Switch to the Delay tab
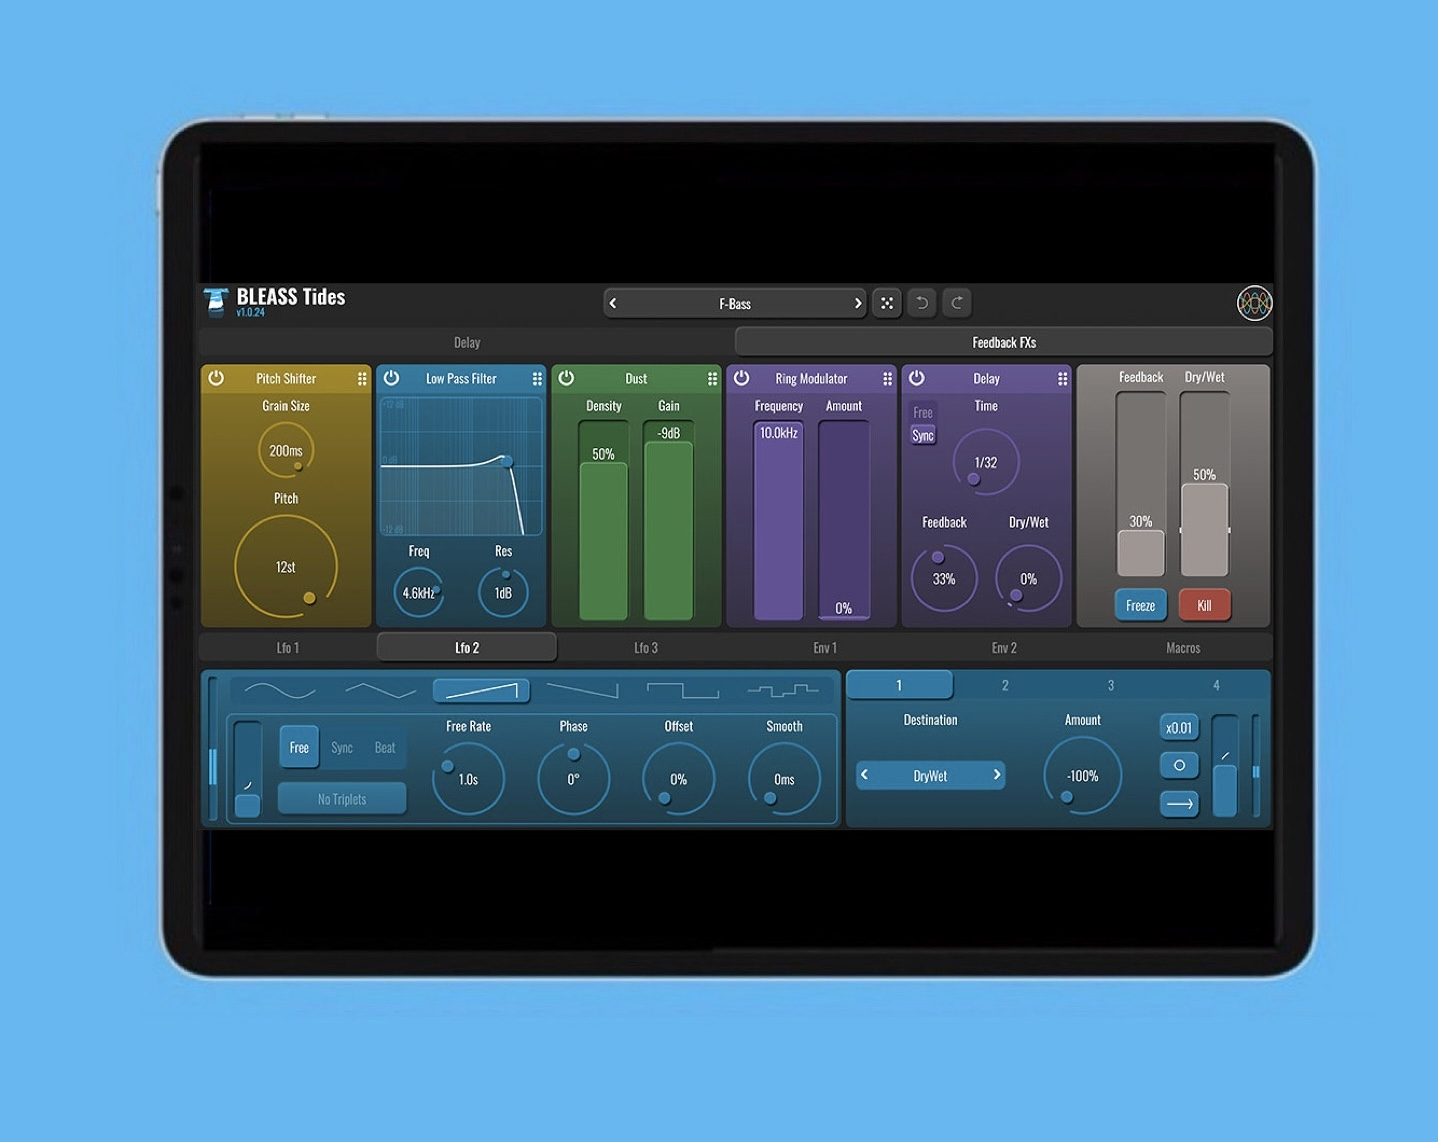The width and height of the screenshot is (1438, 1142). (467, 342)
